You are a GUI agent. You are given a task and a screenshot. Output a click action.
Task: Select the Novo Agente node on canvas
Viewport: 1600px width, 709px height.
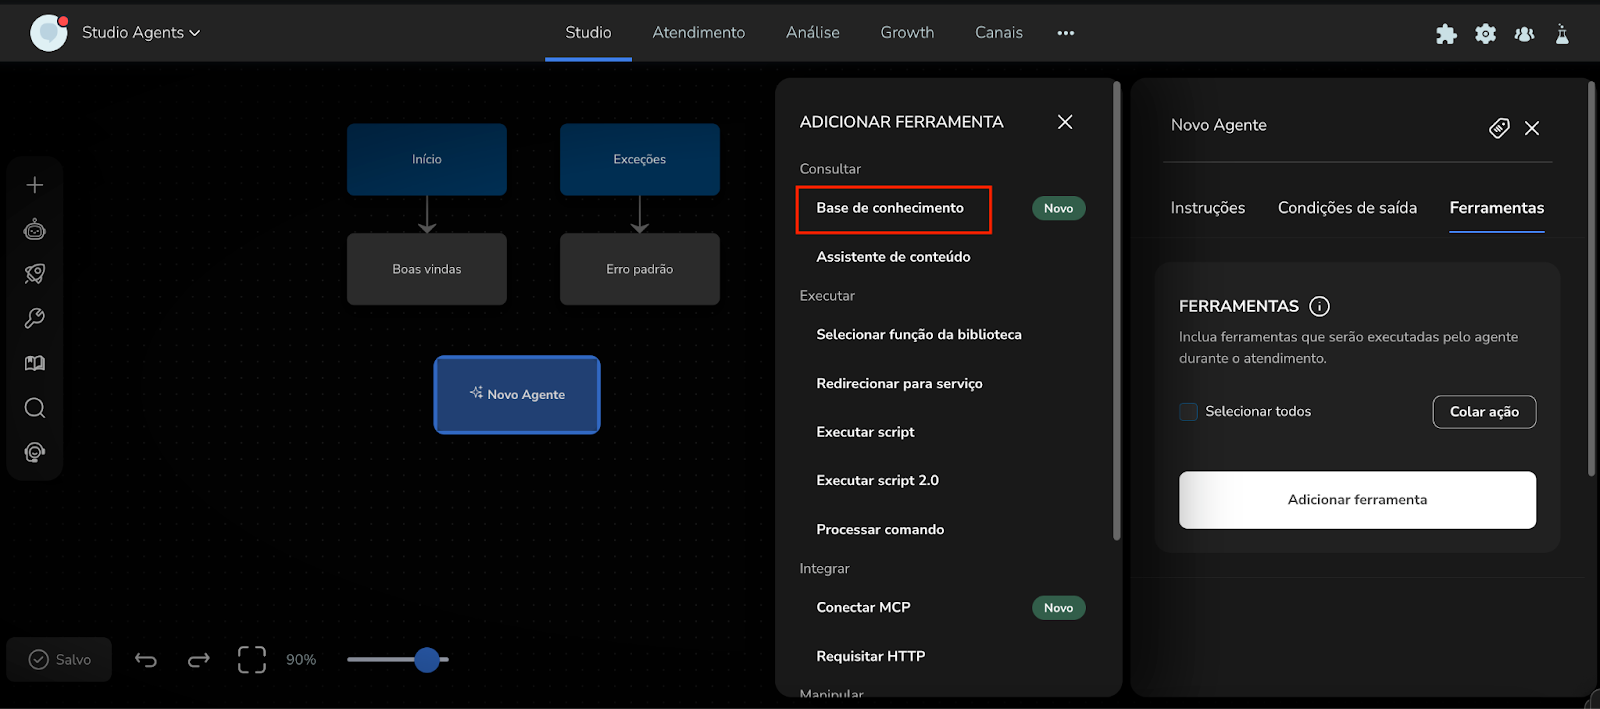click(517, 395)
